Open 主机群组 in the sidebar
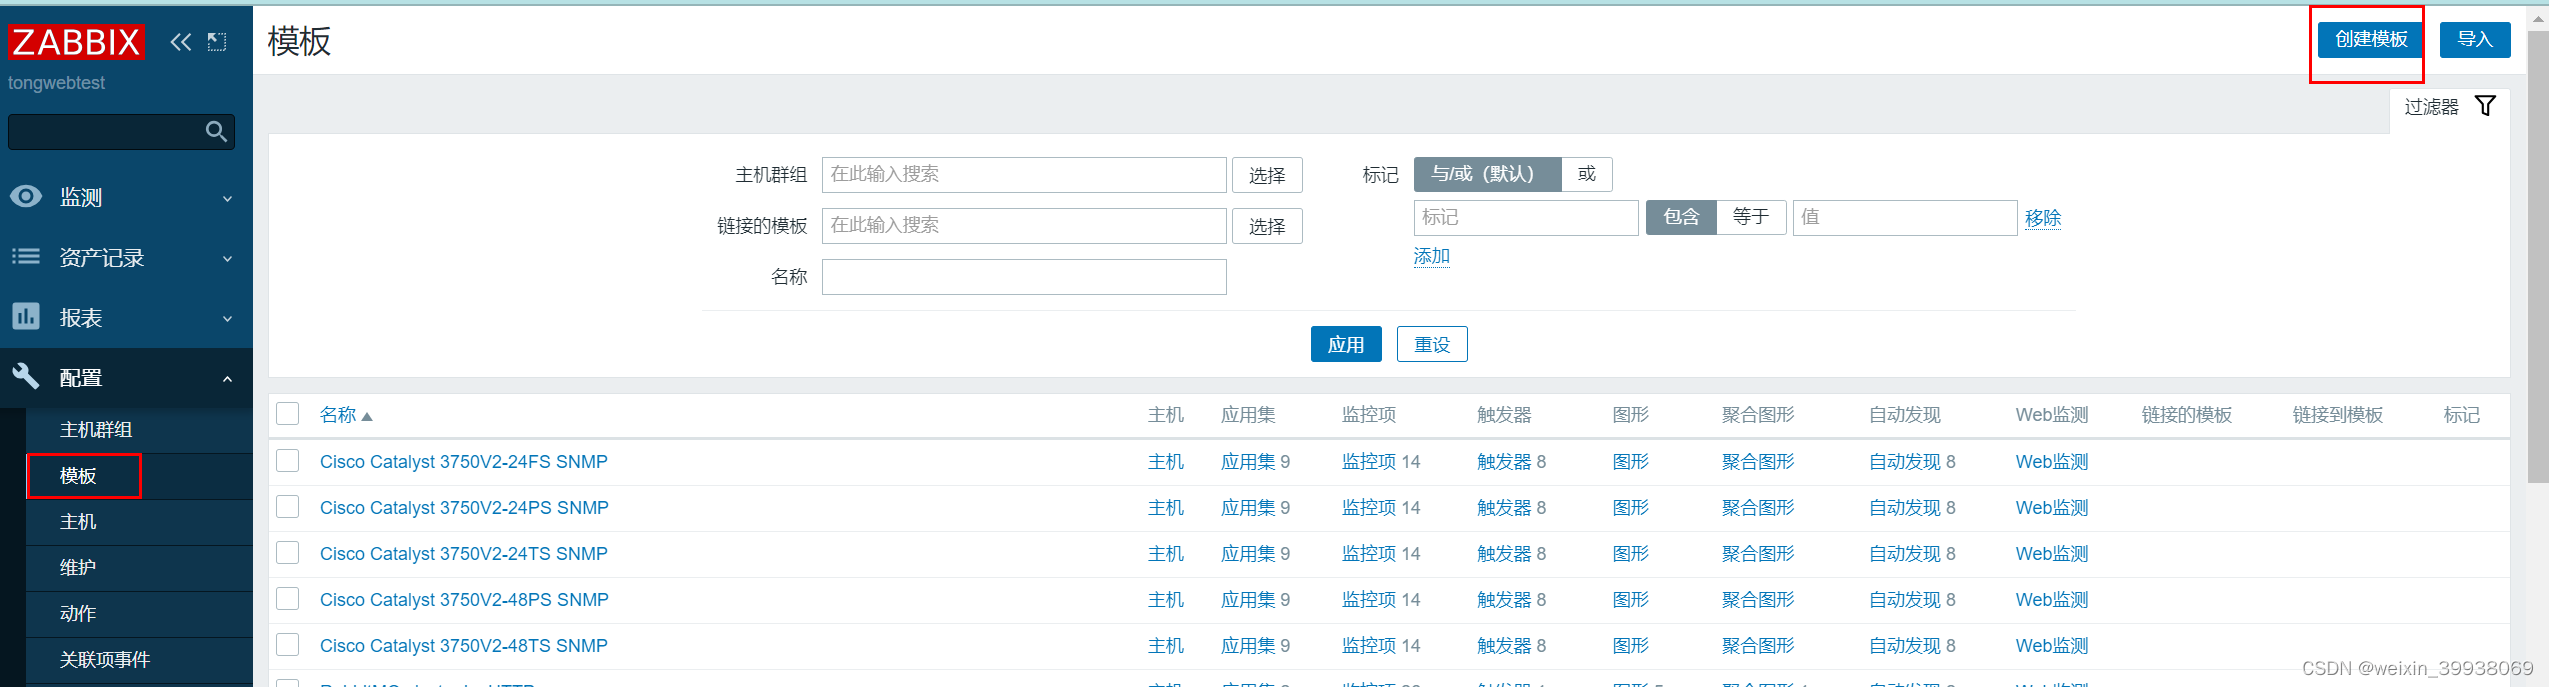This screenshot has height=687, width=2549. (x=96, y=430)
